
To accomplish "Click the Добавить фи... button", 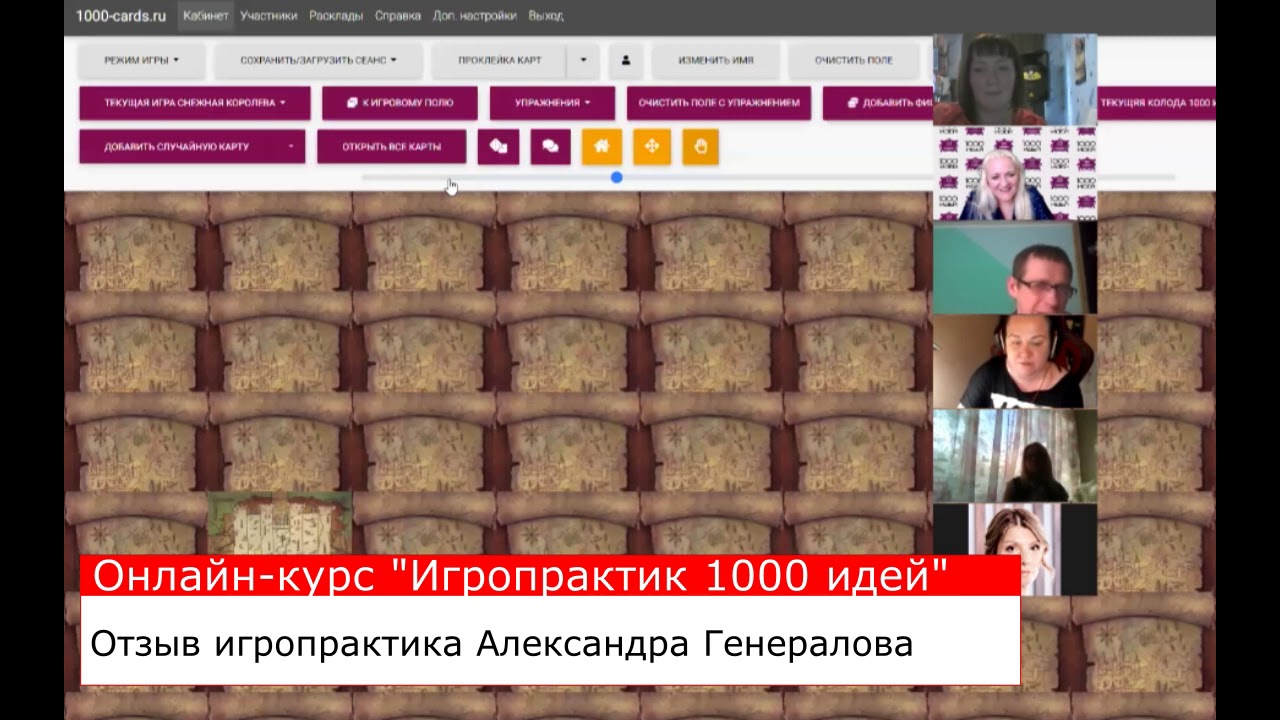I will pyautogui.click(x=878, y=103).
